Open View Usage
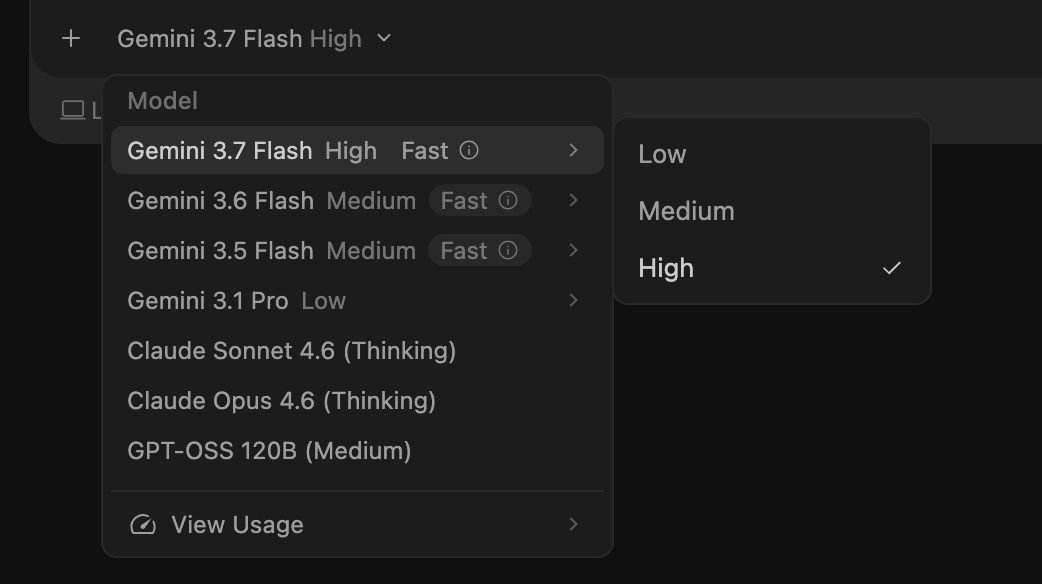The image size is (1042, 584). click(358, 525)
